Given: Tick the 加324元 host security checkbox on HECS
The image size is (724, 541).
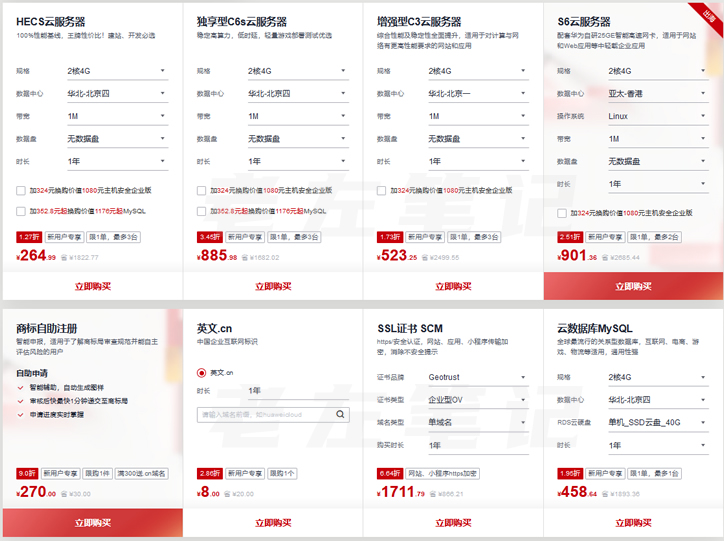Looking at the screenshot, I should pyautogui.click(x=21, y=190).
